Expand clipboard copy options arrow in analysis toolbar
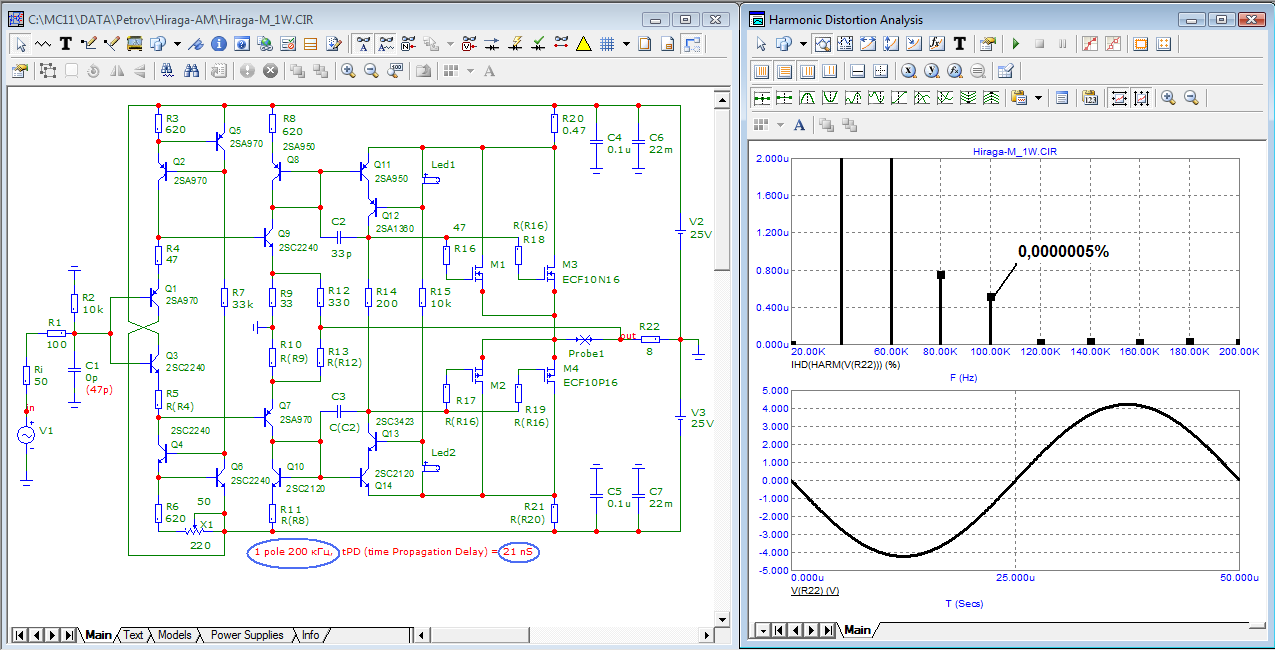This screenshot has height=650, width=1275. pos(1038,98)
